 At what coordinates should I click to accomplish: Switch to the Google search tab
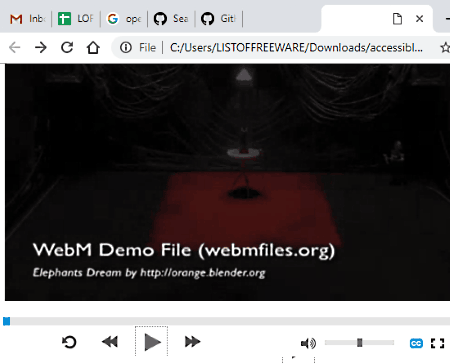[x=124, y=19]
